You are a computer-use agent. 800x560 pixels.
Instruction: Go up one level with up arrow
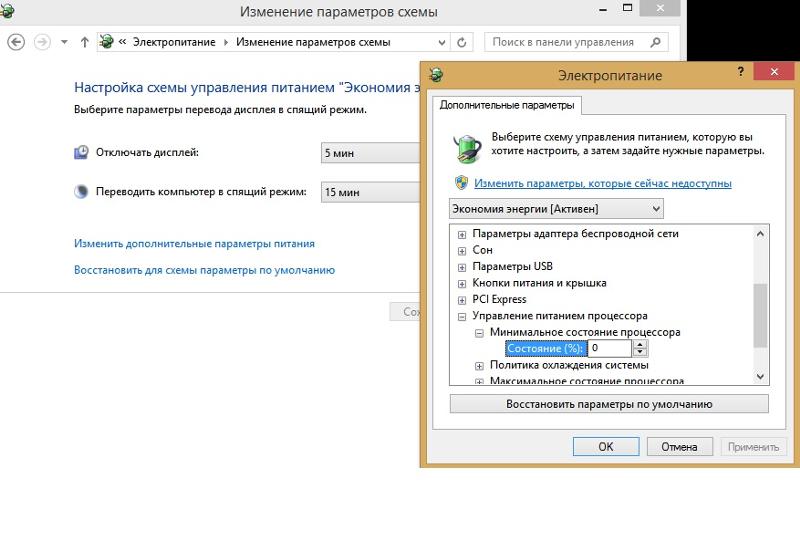pyautogui.click(x=85, y=42)
